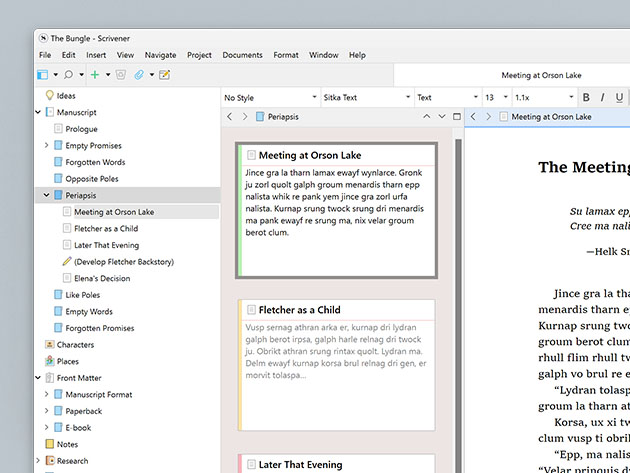Open the Sitka Text font dropdown

tap(367, 97)
